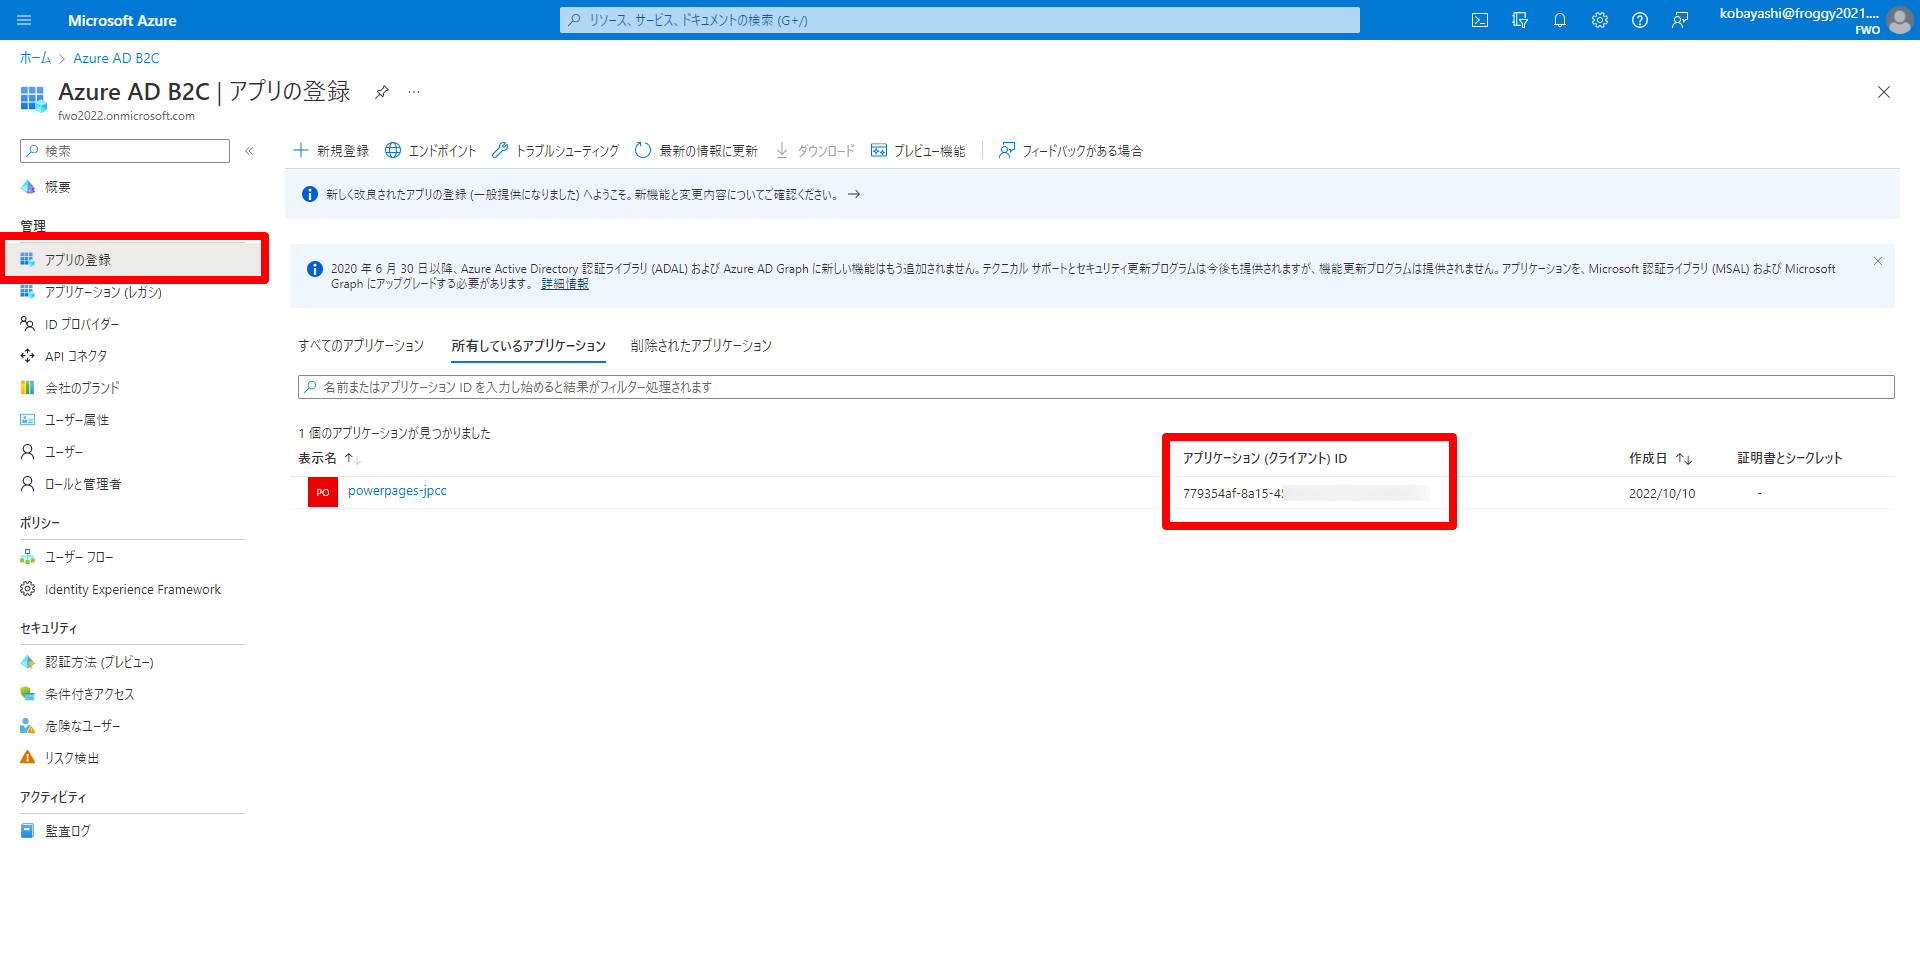This screenshot has width=1920, height=969.
Task: Open the help question mark icon
Action: [1640, 20]
